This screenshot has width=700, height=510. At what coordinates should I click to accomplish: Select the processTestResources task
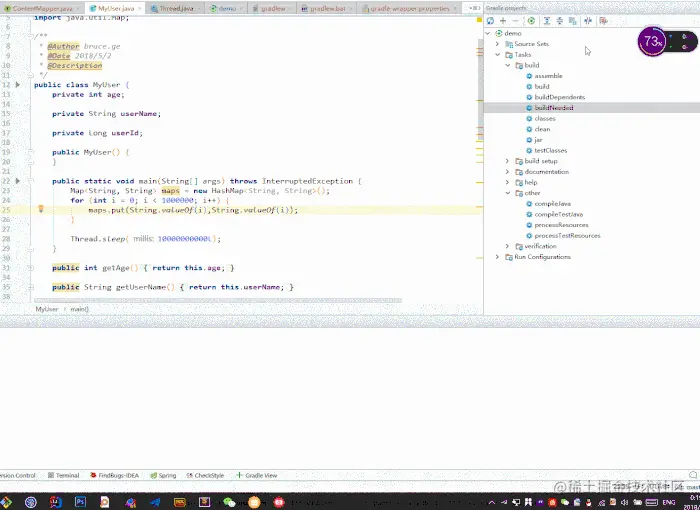563,236
